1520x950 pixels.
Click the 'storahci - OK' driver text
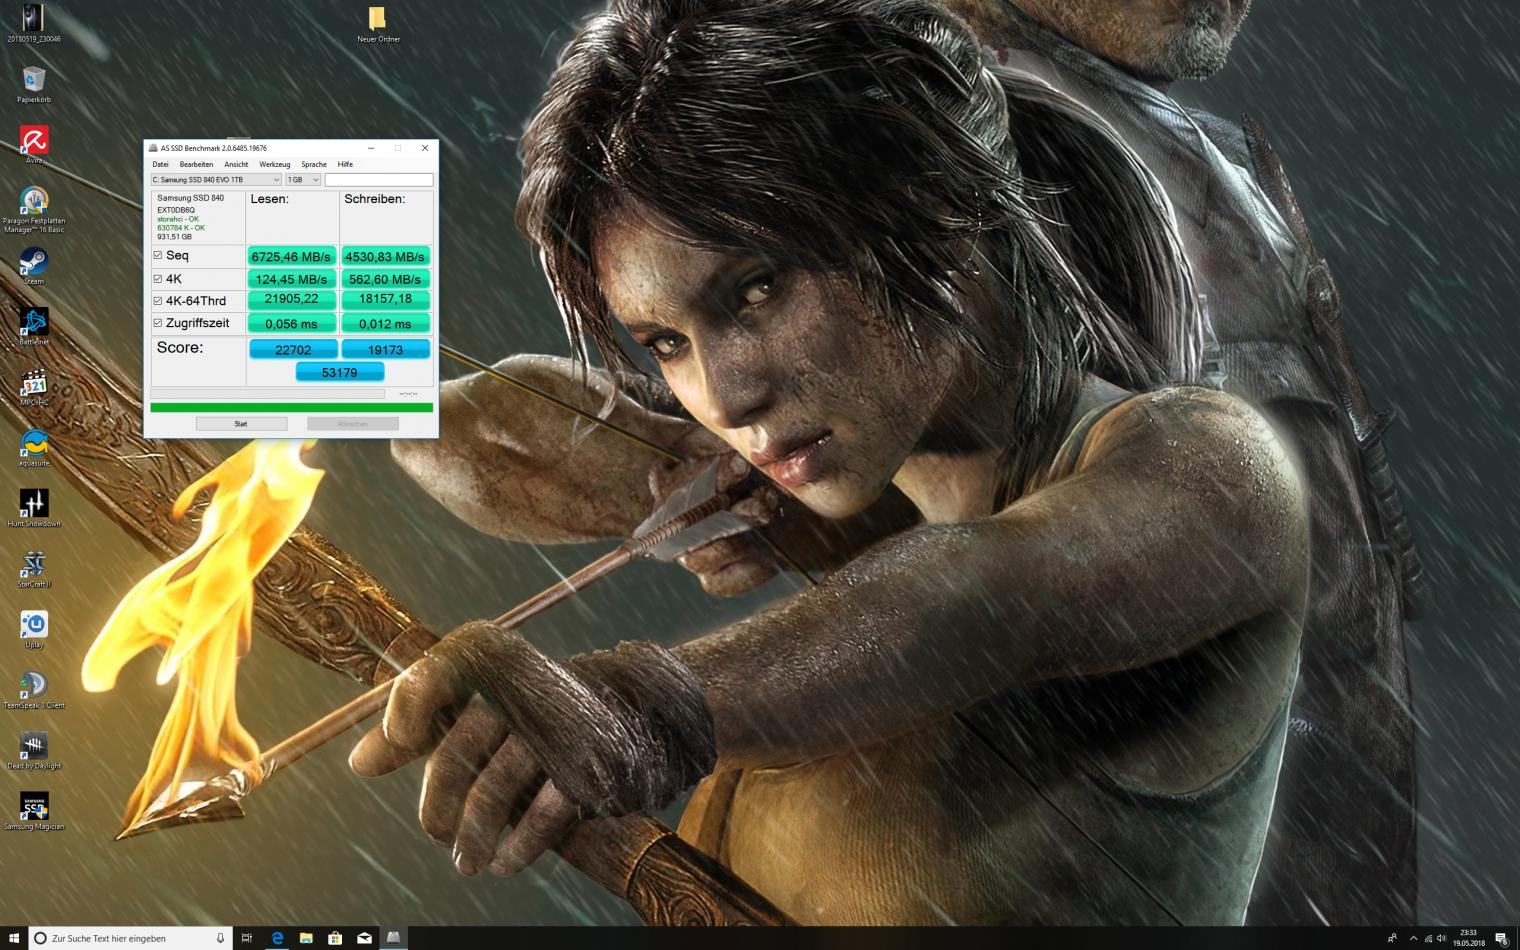(x=178, y=219)
